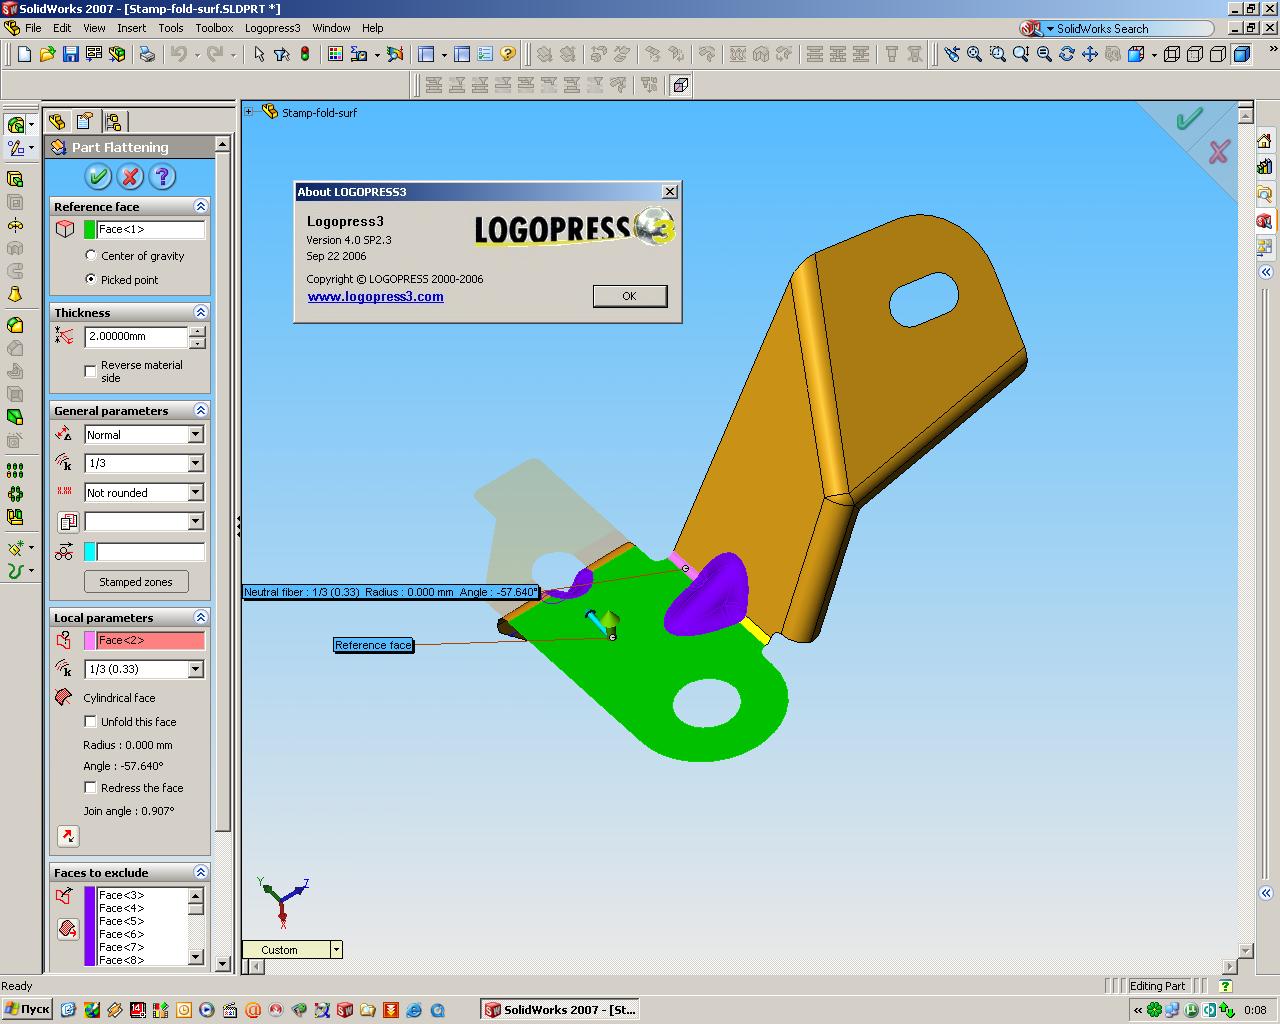Click the red arrow icon under Join angle
Viewport: 1280px width, 1024px height.
pos(68,836)
